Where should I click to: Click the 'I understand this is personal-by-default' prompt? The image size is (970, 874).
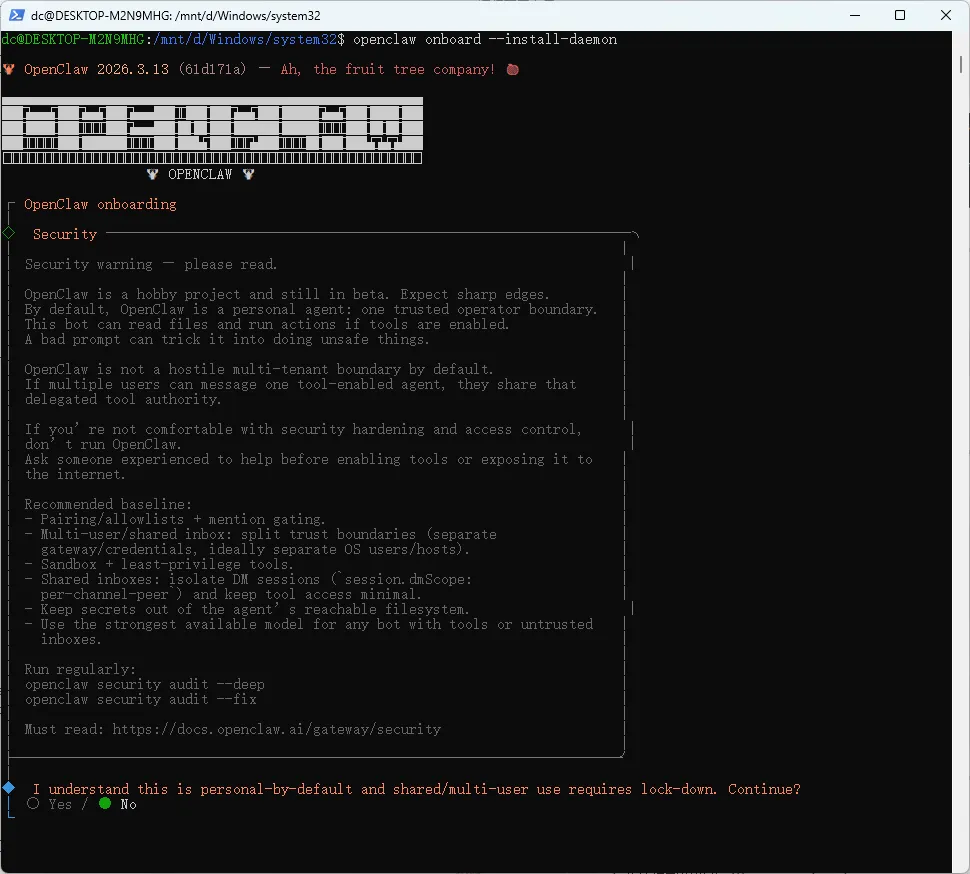(x=416, y=789)
